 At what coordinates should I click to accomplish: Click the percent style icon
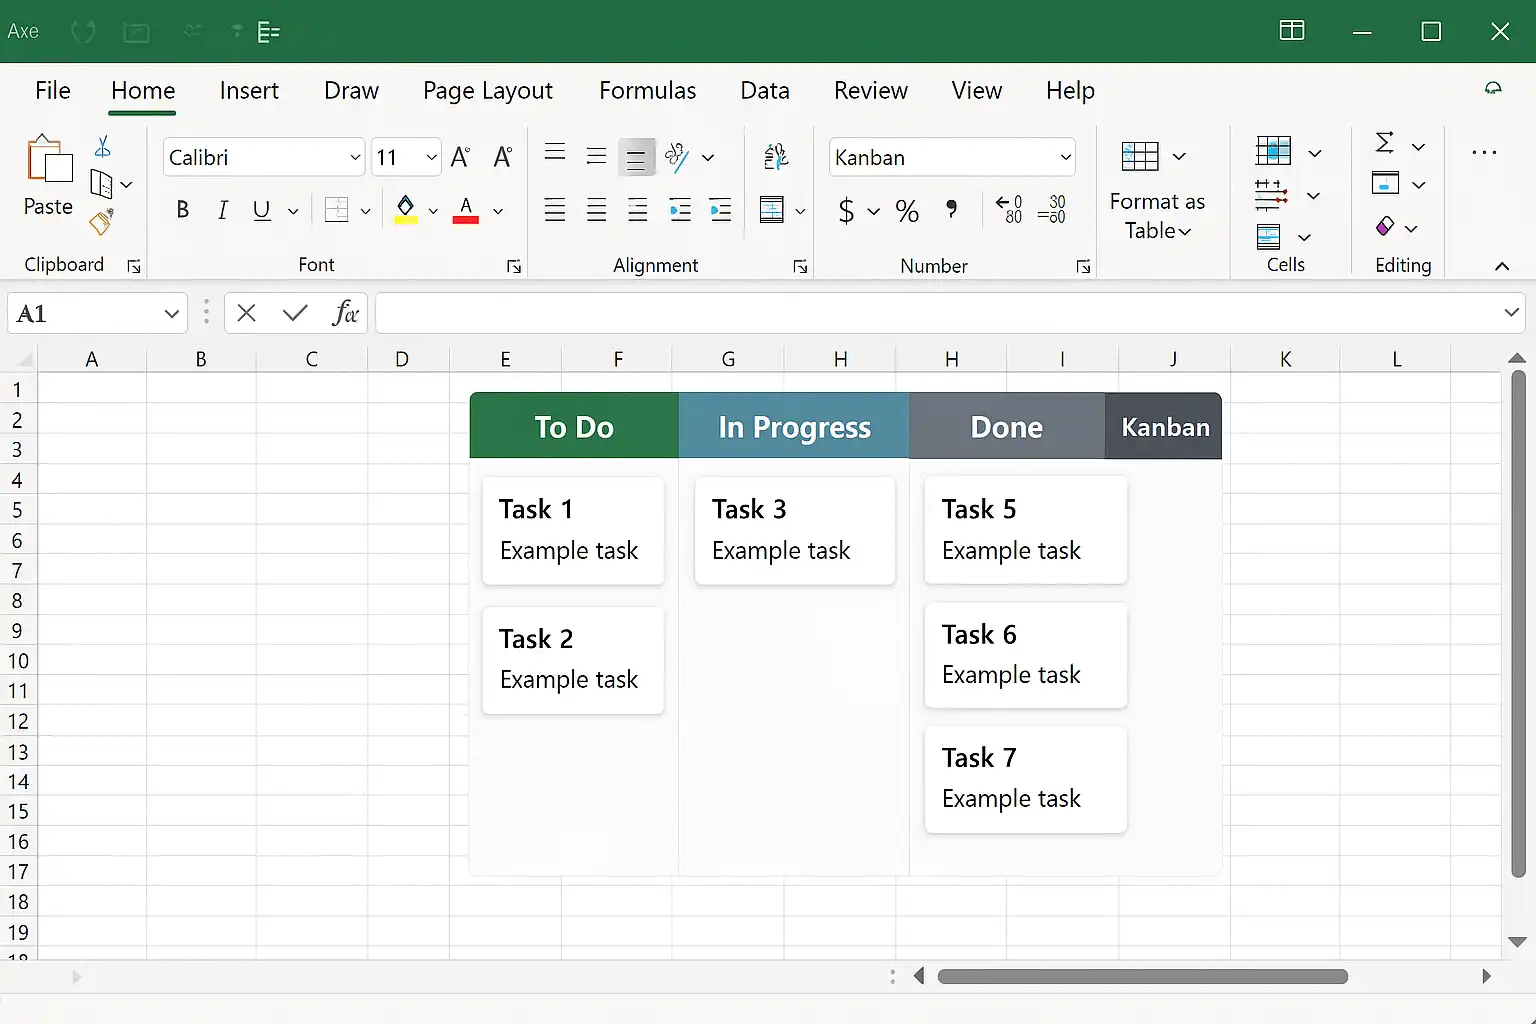pyautogui.click(x=907, y=211)
